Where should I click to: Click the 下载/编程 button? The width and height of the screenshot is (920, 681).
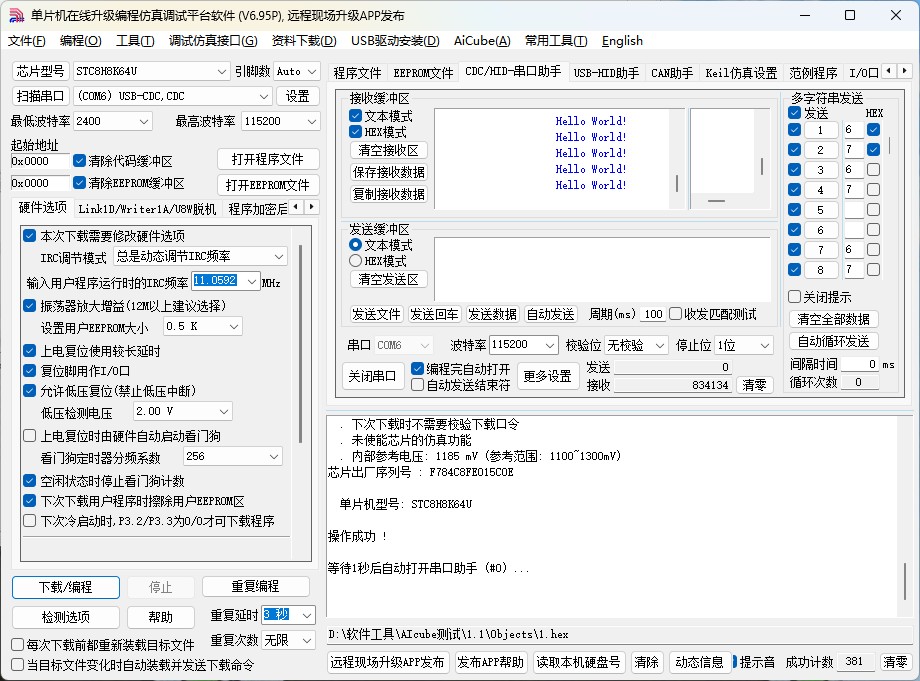click(66, 587)
